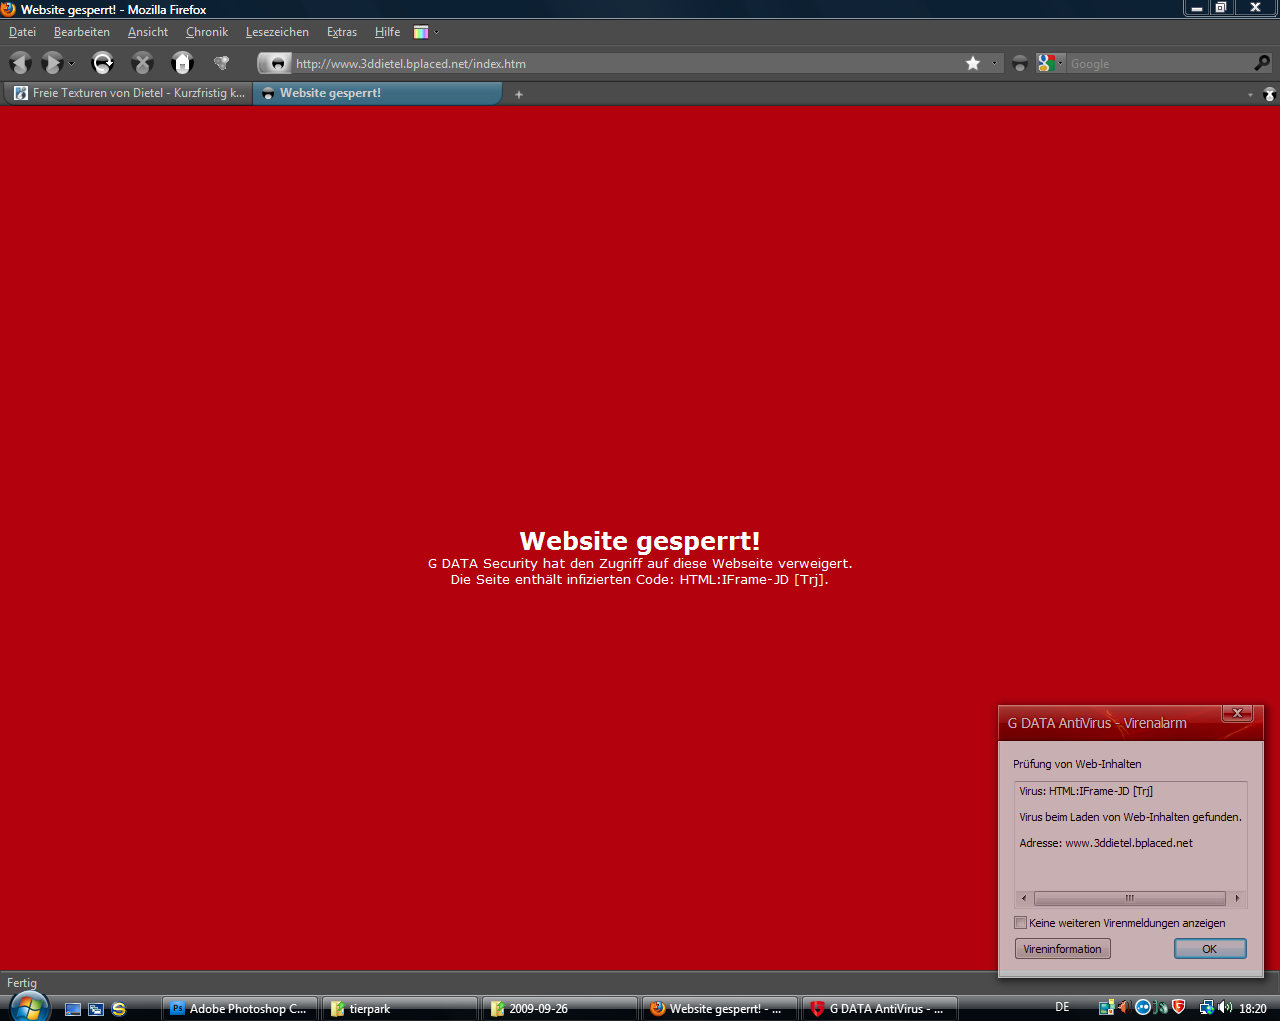Expand the dropdown beside the colorful menu icon

pos(436,32)
